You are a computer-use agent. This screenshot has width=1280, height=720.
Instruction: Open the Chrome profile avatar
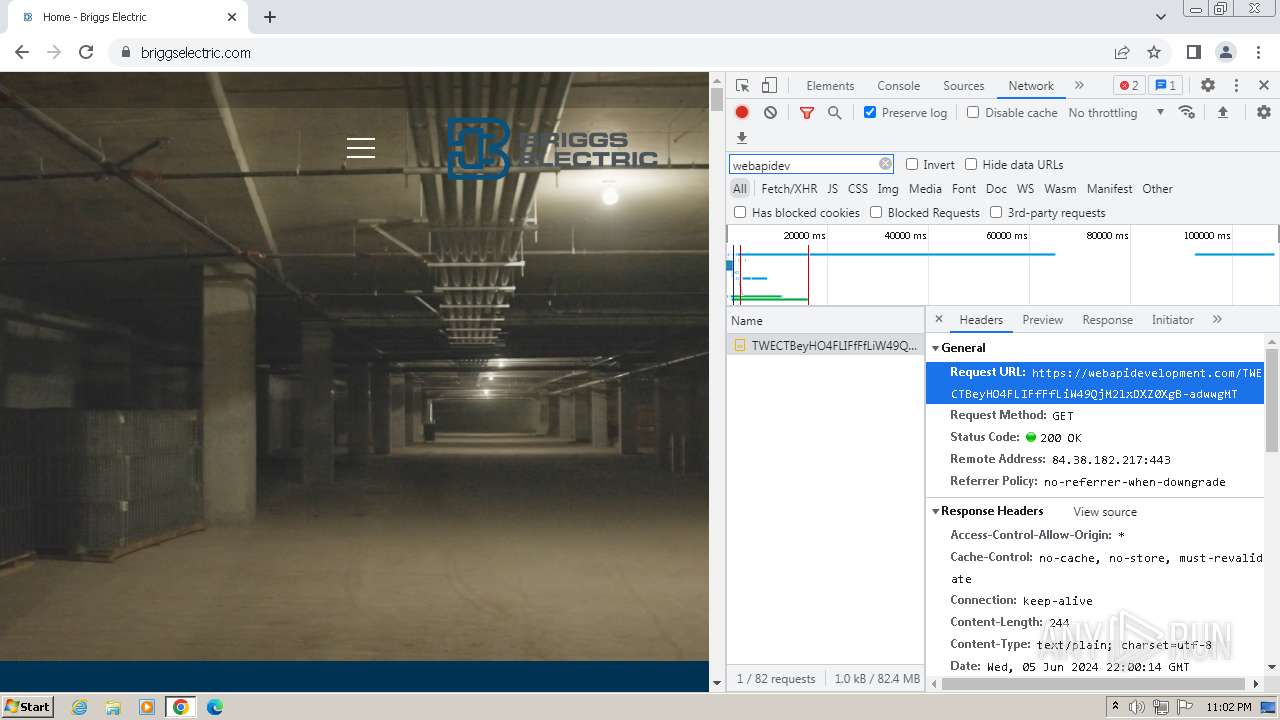[x=1225, y=52]
